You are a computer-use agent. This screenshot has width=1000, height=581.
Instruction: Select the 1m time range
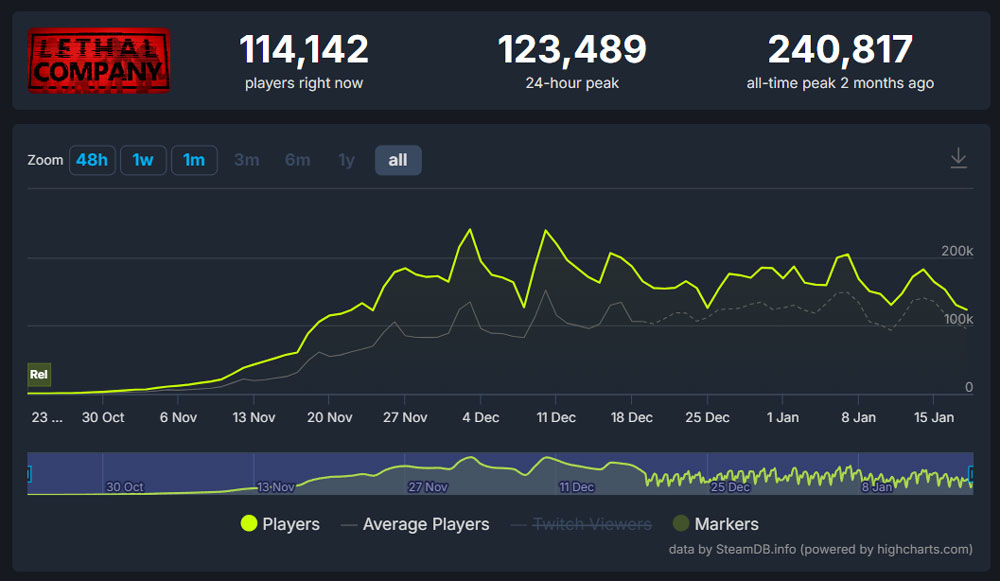[194, 159]
